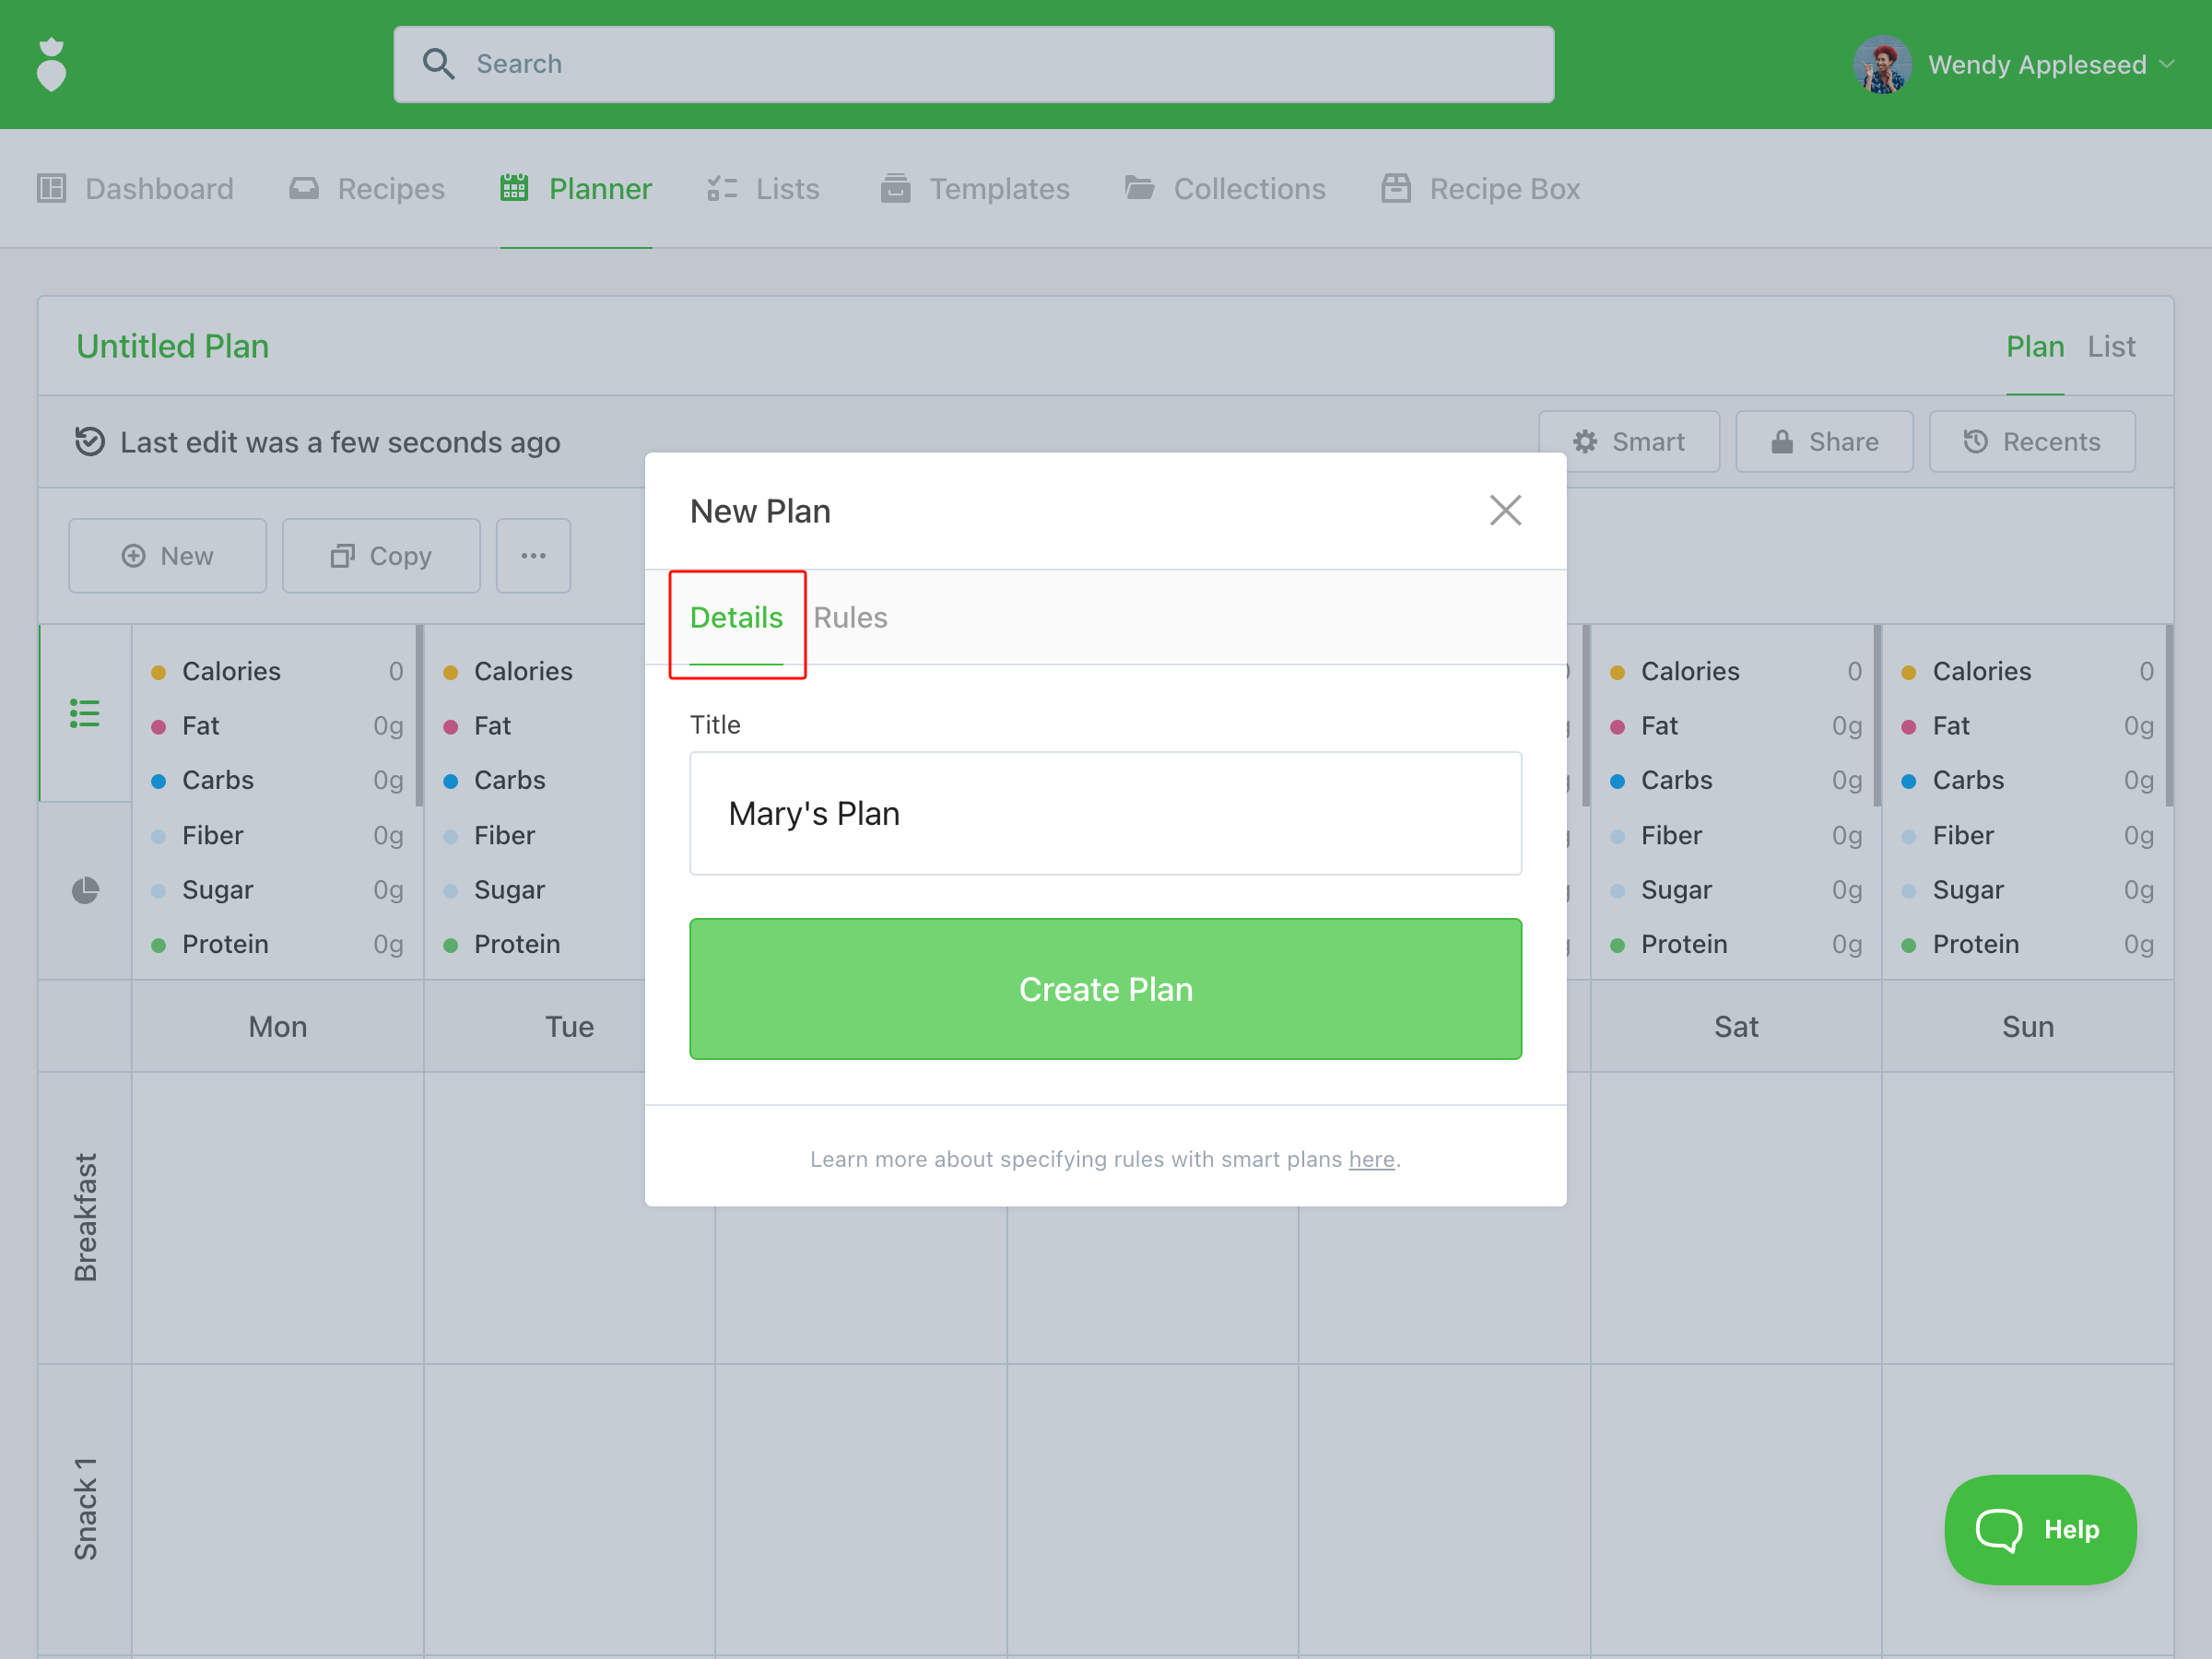Expand the Wendy Appleseed account chevron
This screenshot has height=1659, width=2212.
click(x=2167, y=65)
